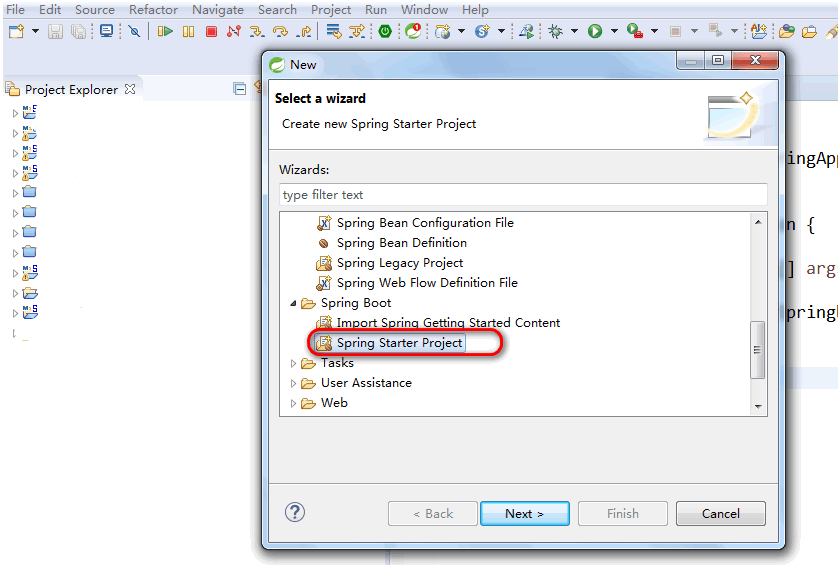Click the Step Into icon
The image size is (838, 565).
click(x=257, y=32)
